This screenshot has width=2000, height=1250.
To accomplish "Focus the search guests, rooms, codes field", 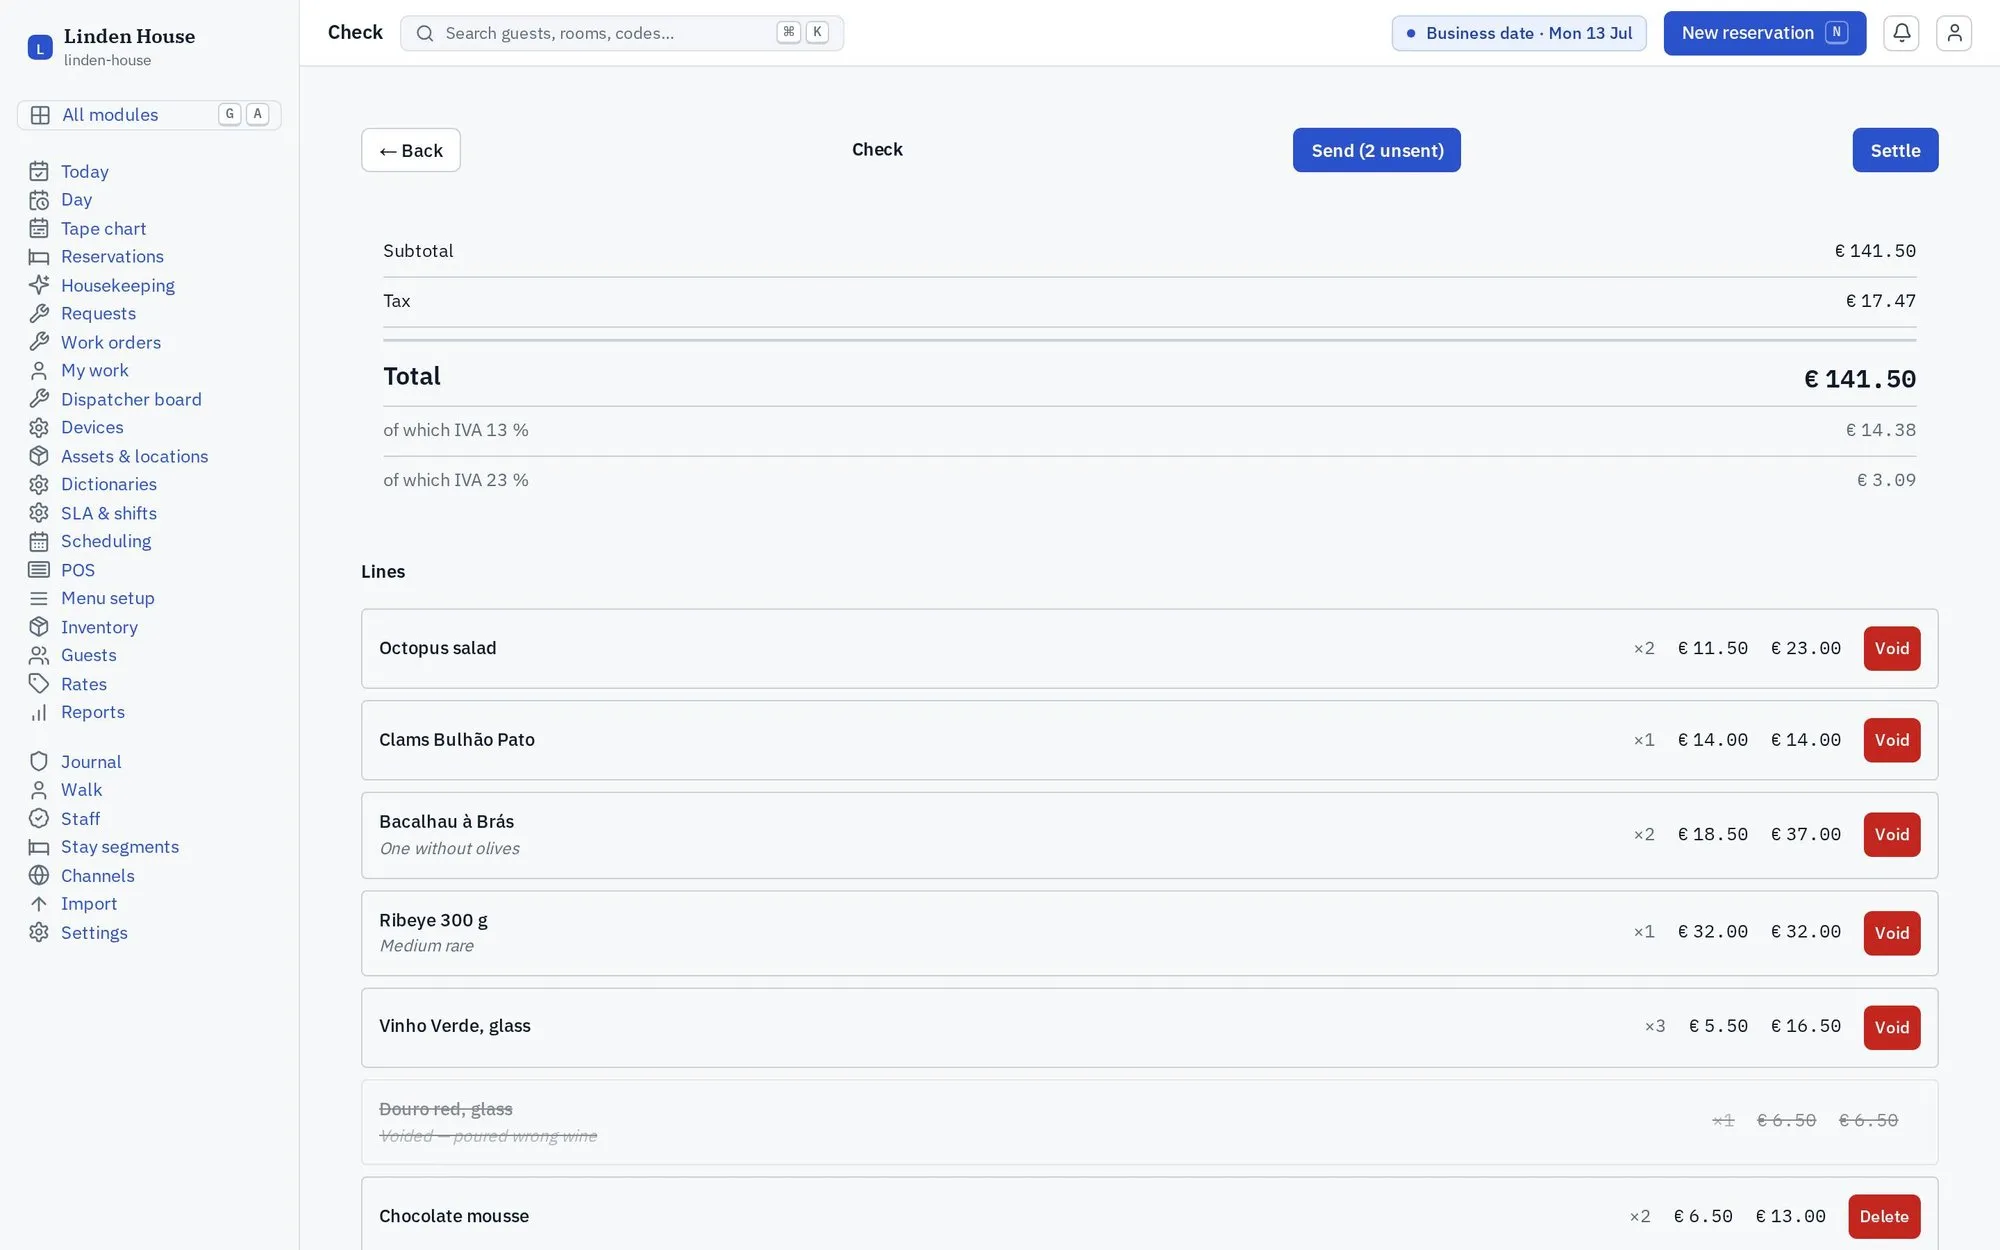I will (x=622, y=33).
